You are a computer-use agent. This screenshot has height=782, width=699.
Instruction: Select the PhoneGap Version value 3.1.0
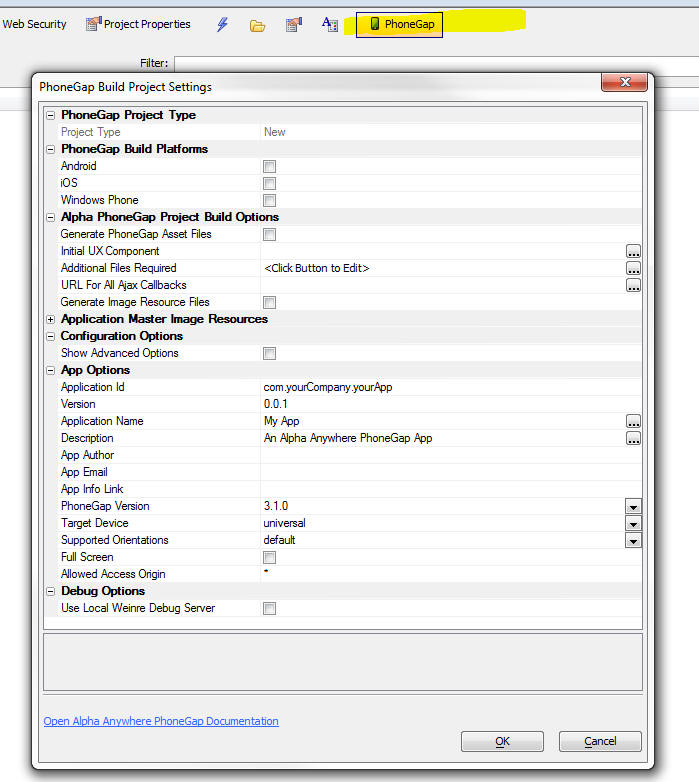276,506
